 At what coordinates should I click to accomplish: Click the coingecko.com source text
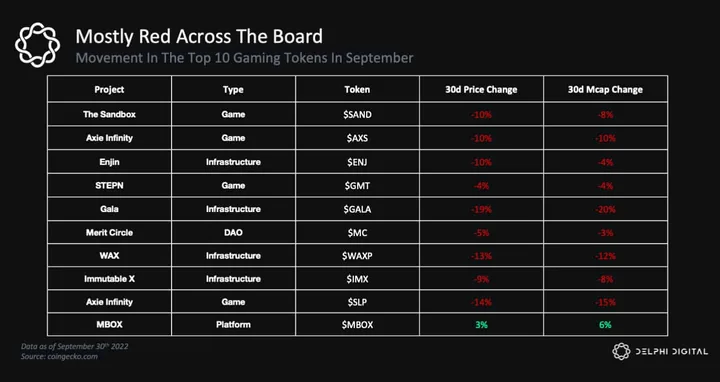[59, 356]
